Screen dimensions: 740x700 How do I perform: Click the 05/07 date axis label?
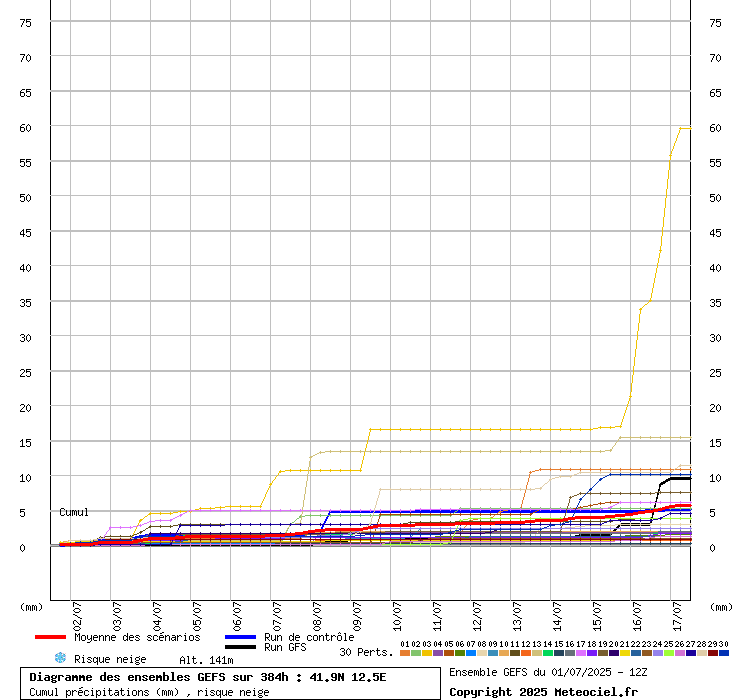pos(197,616)
